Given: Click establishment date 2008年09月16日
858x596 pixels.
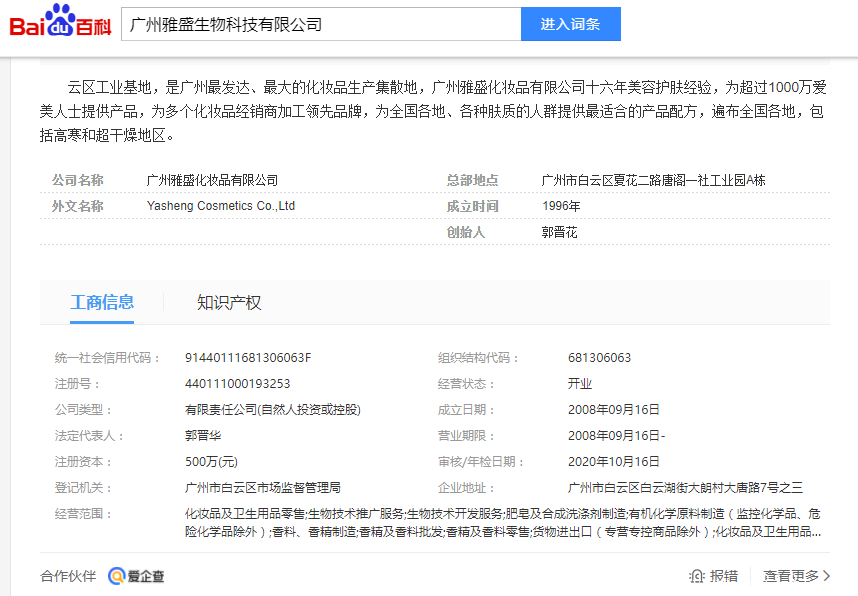Looking at the screenshot, I should tap(613, 410).
